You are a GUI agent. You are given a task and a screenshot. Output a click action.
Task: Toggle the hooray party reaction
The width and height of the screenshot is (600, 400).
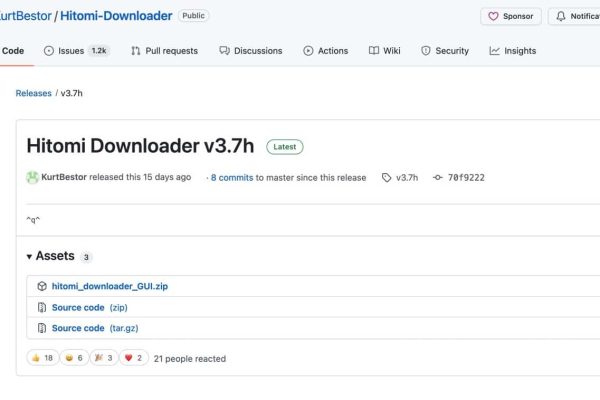[x=103, y=358]
